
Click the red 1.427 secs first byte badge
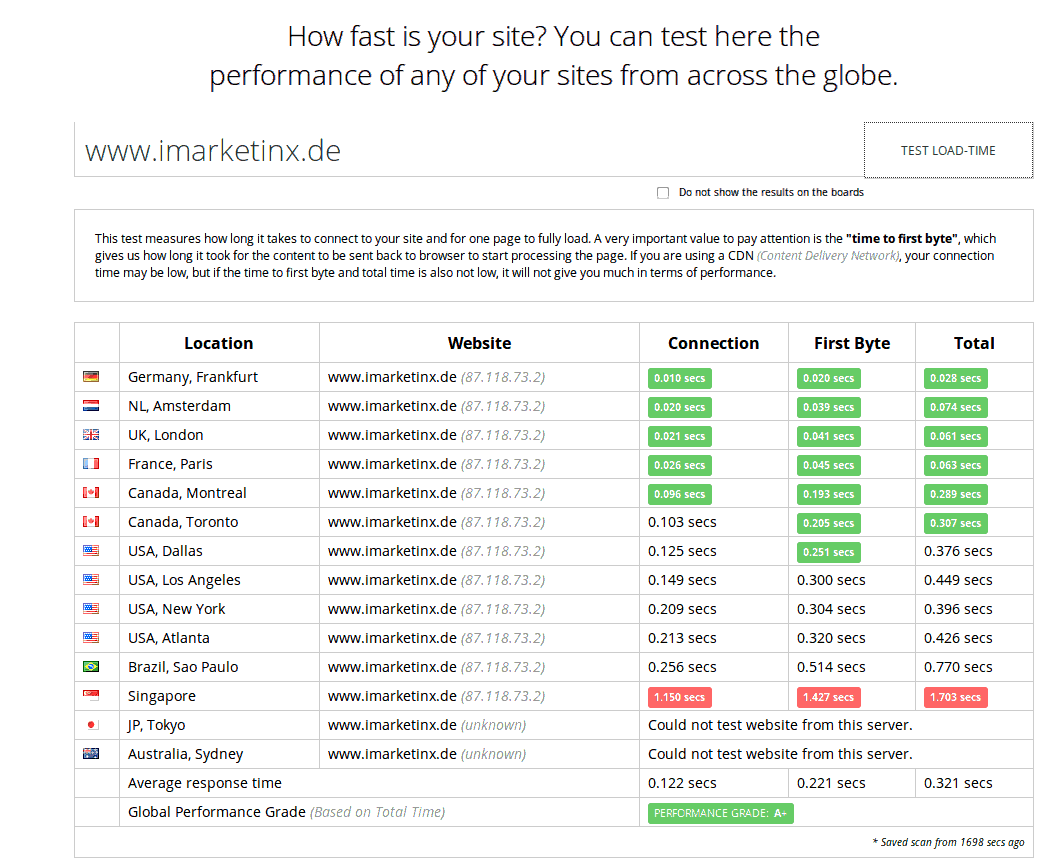click(x=828, y=697)
